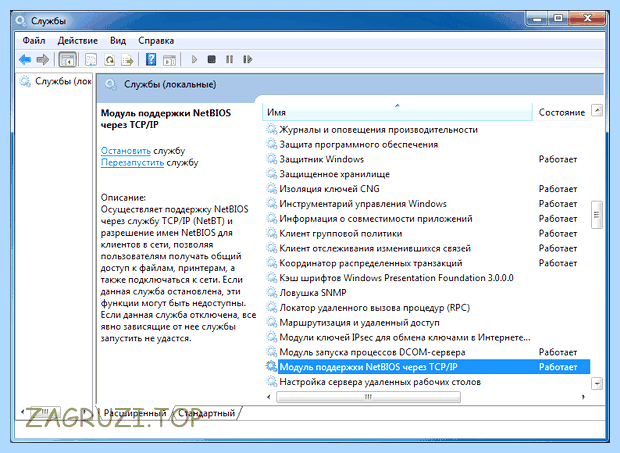Click the vertical scrollbar up arrow
Screen dimensions: 620x453
[x=597, y=110]
